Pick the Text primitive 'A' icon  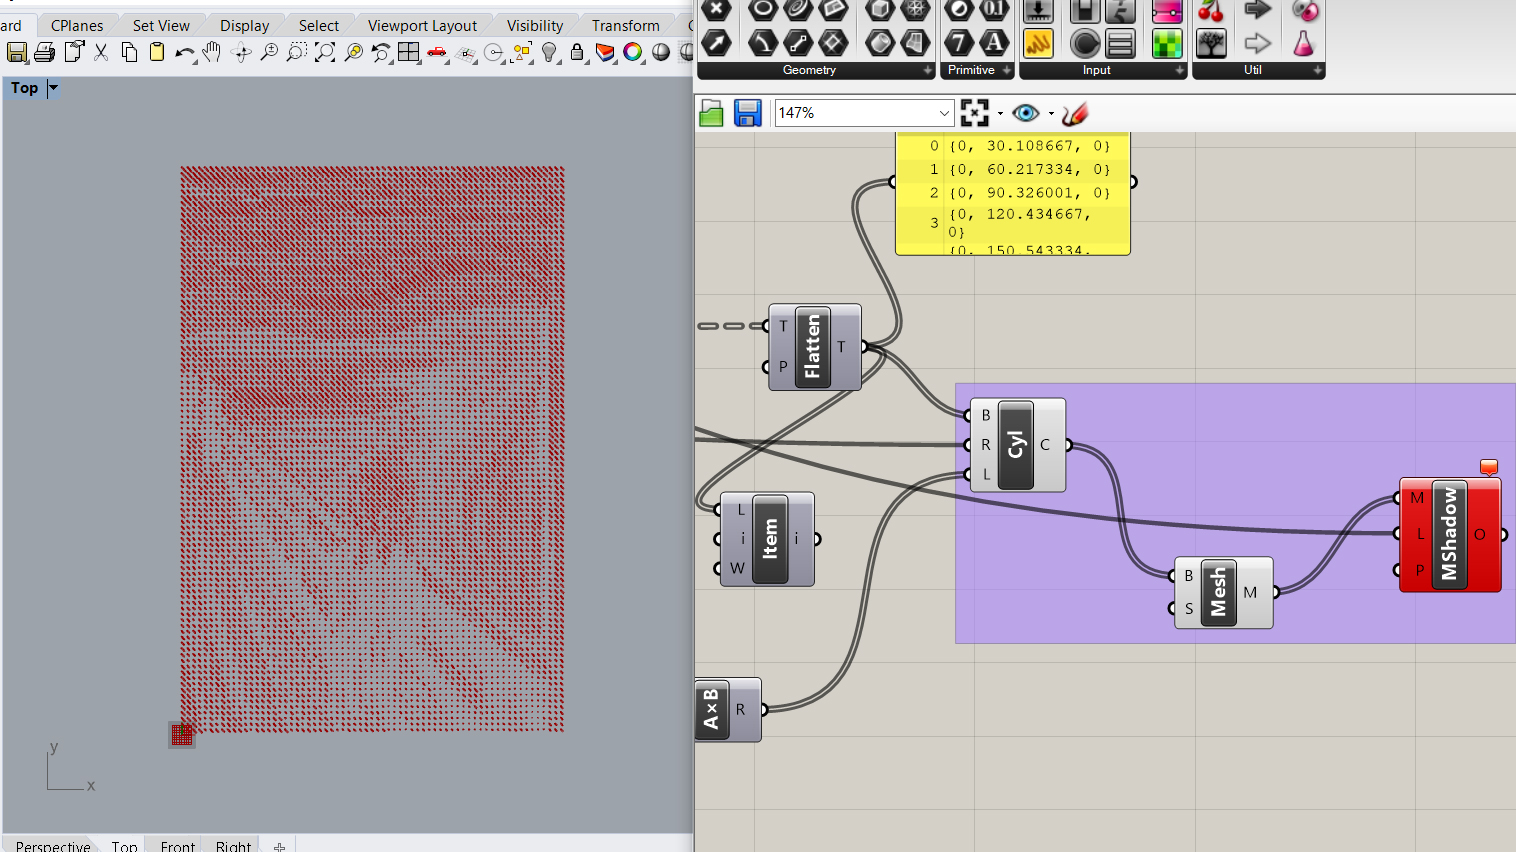[x=994, y=43]
